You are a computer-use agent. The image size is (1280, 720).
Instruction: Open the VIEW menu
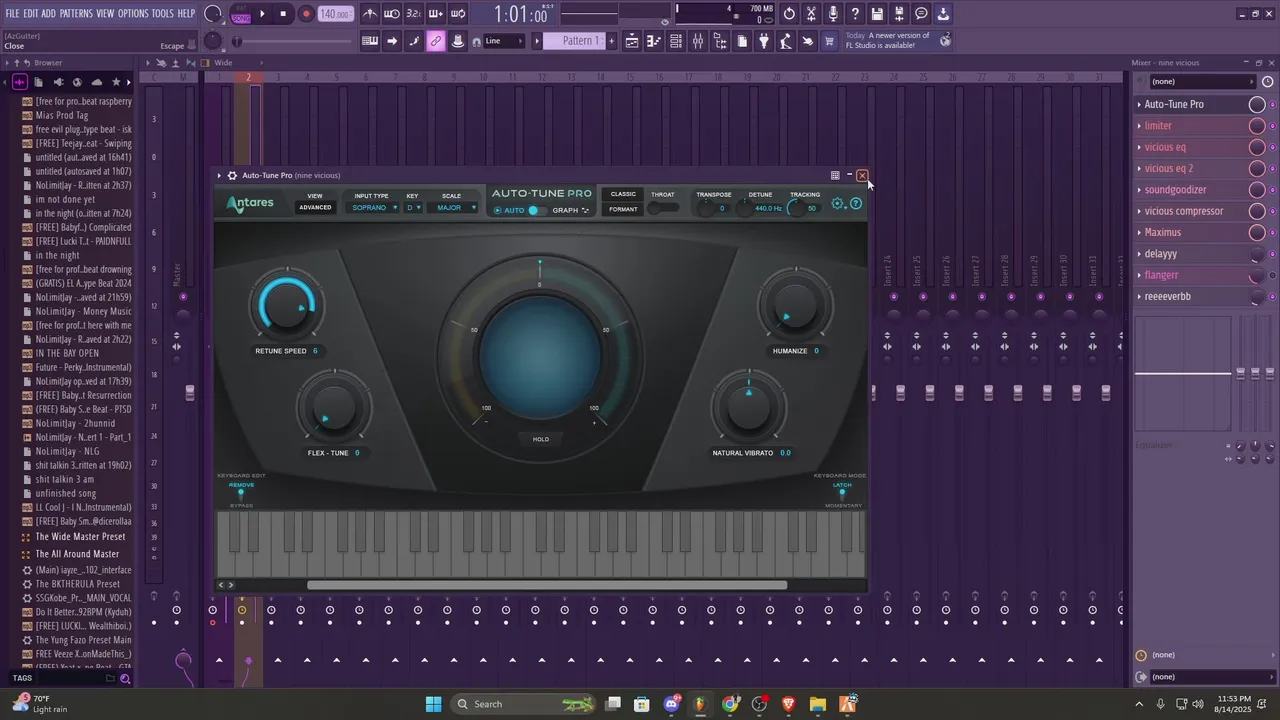pyautogui.click(x=105, y=14)
